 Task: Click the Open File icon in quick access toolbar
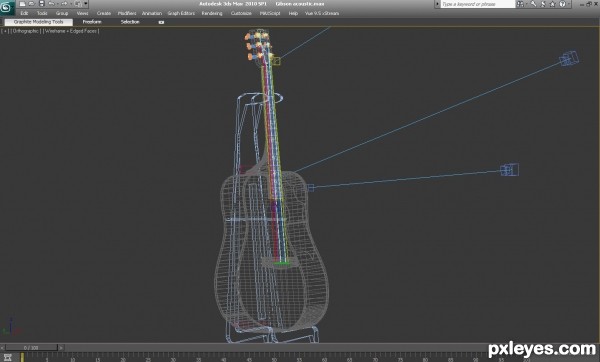(x=32, y=4)
